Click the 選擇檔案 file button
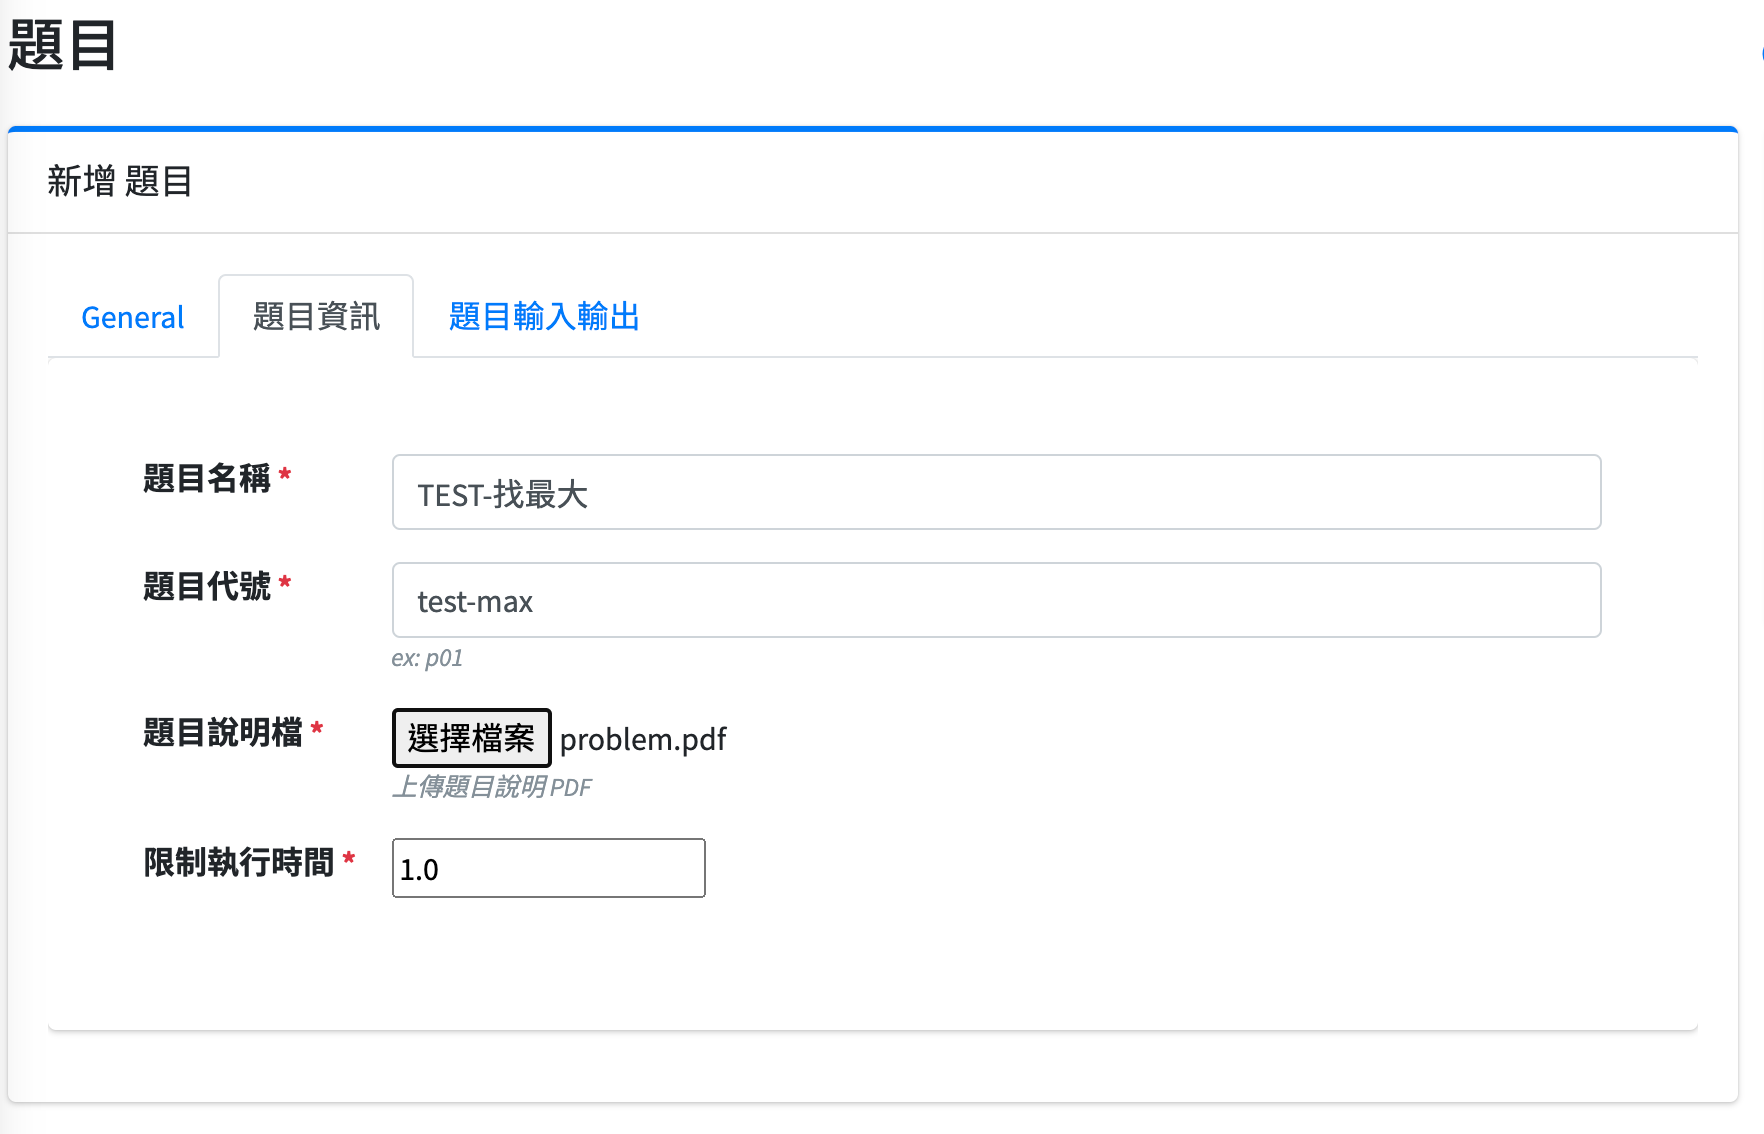Viewport: 1764px width, 1134px height. pyautogui.click(x=471, y=738)
